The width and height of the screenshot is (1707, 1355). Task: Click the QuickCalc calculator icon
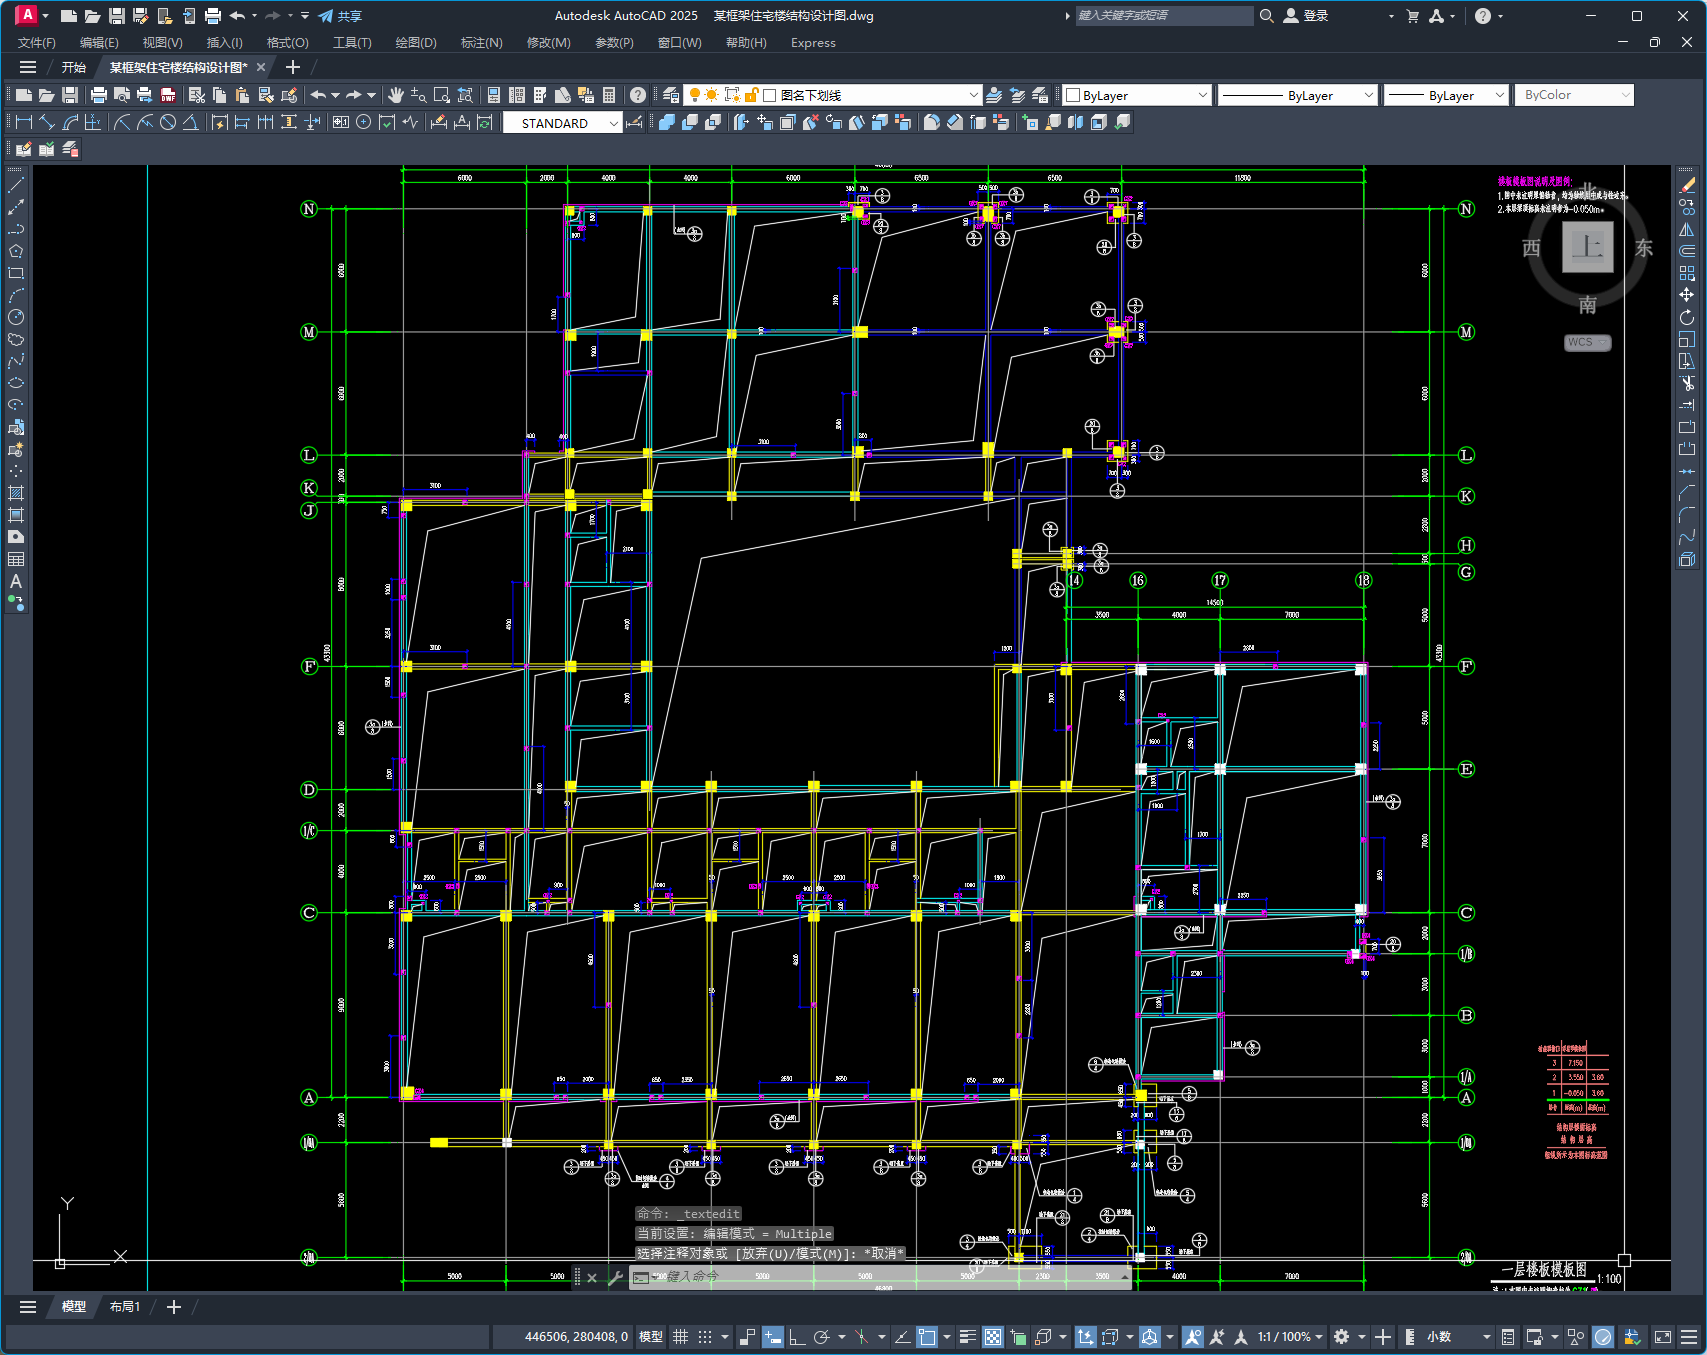609,95
